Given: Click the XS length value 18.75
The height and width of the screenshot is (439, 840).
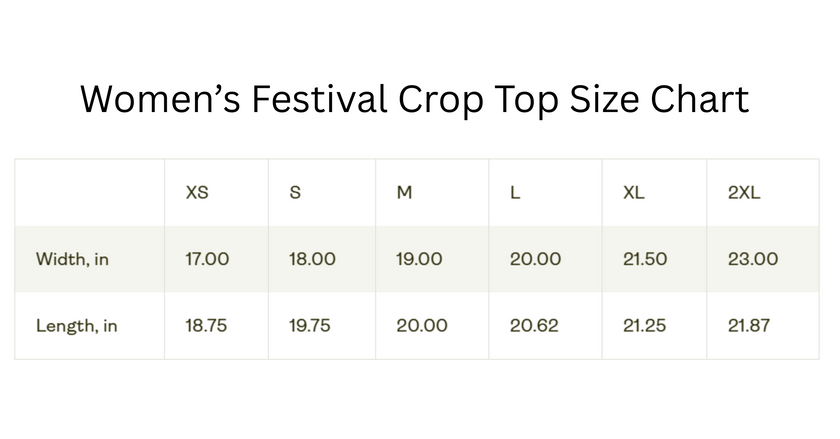Looking at the screenshot, I should [207, 325].
